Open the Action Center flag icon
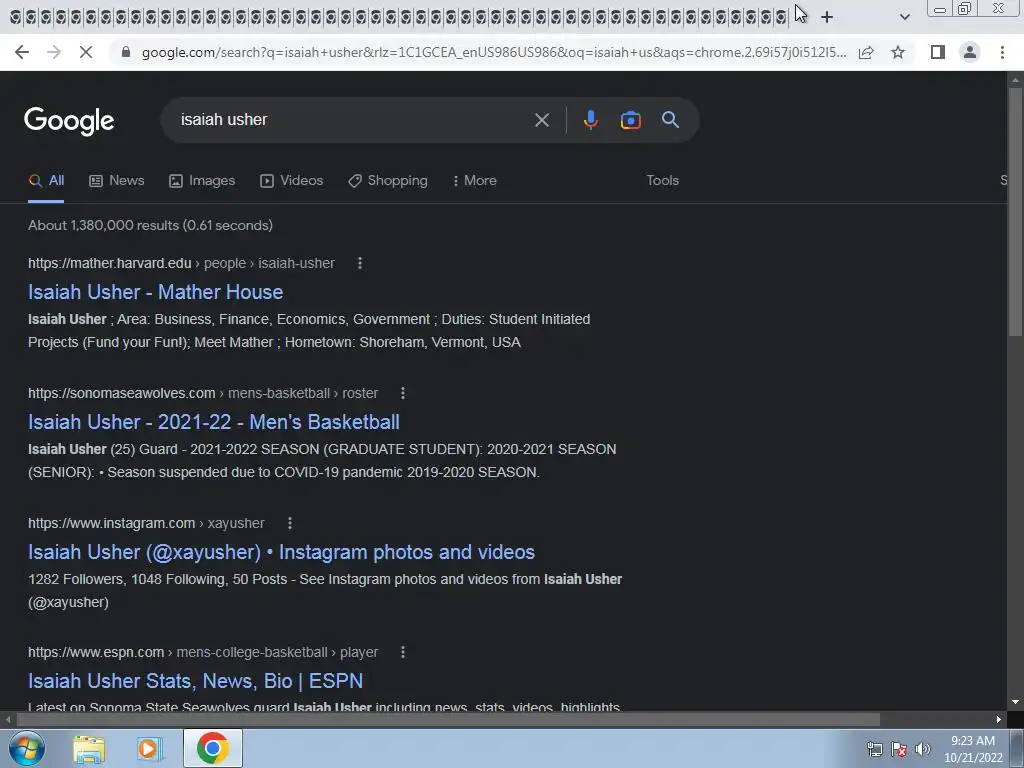Viewport: 1024px width, 768px height. pyautogui.click(x=899, y=749)
